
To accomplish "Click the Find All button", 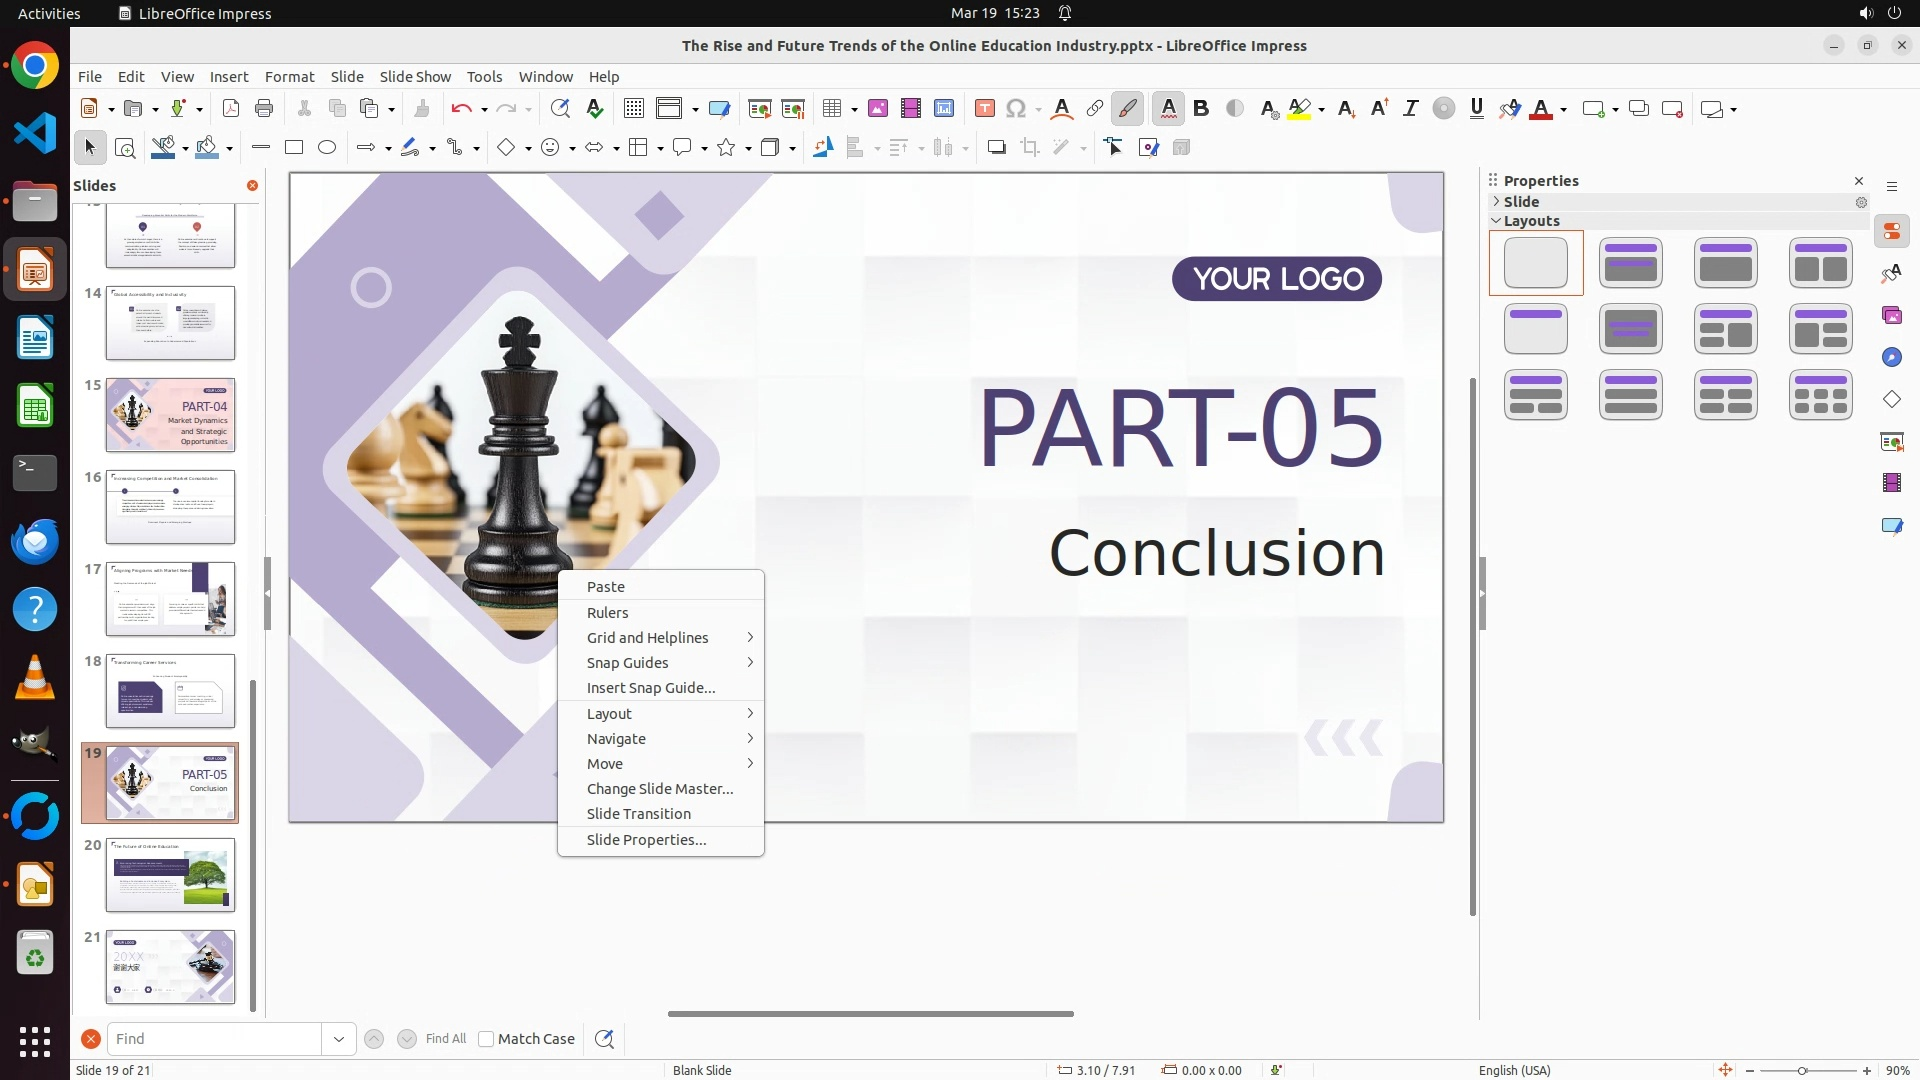I will [x=446, y=1039].
